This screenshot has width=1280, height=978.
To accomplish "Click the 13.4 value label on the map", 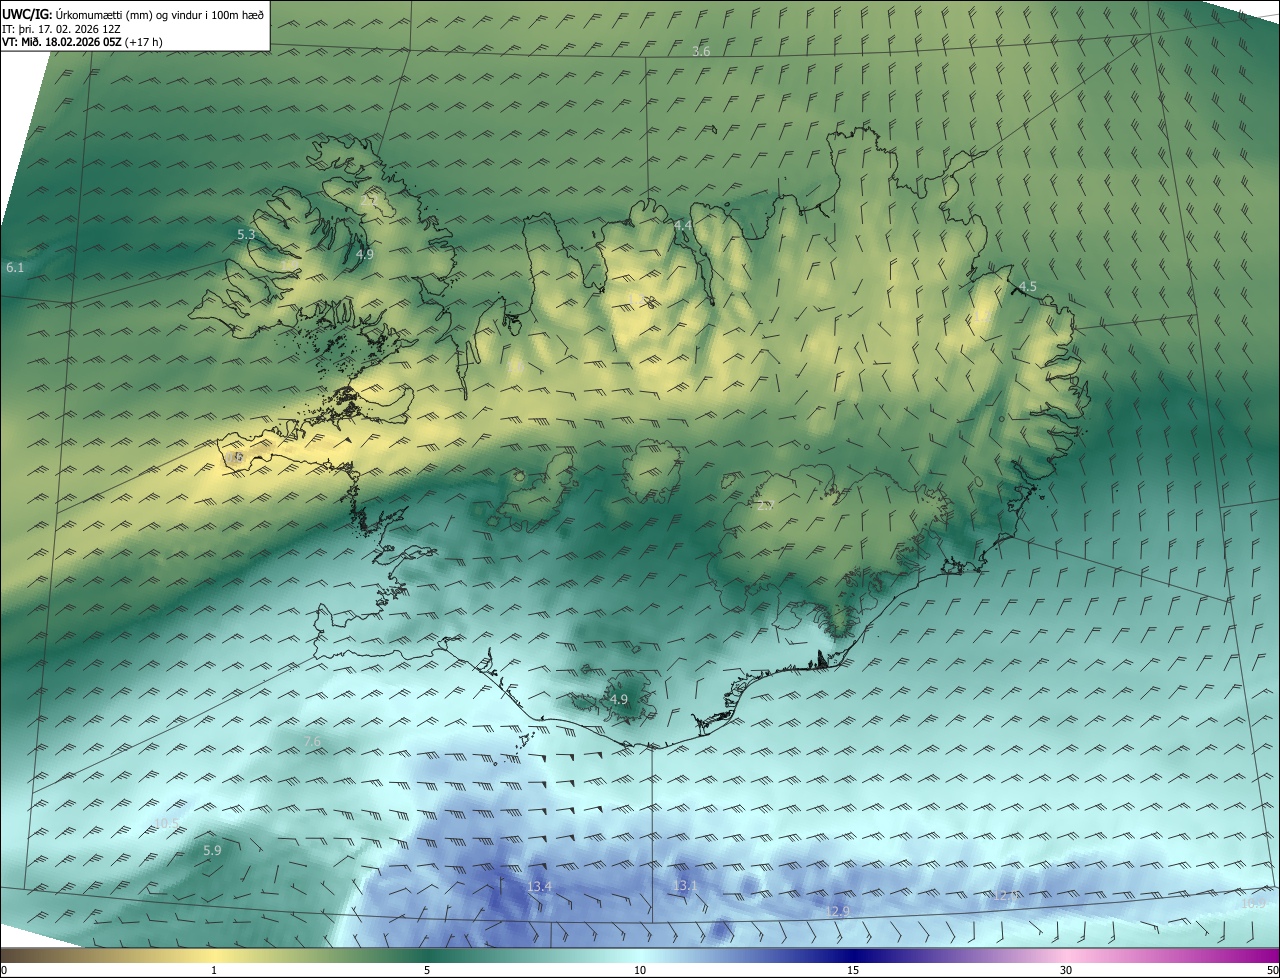I will tap(540, 886).
